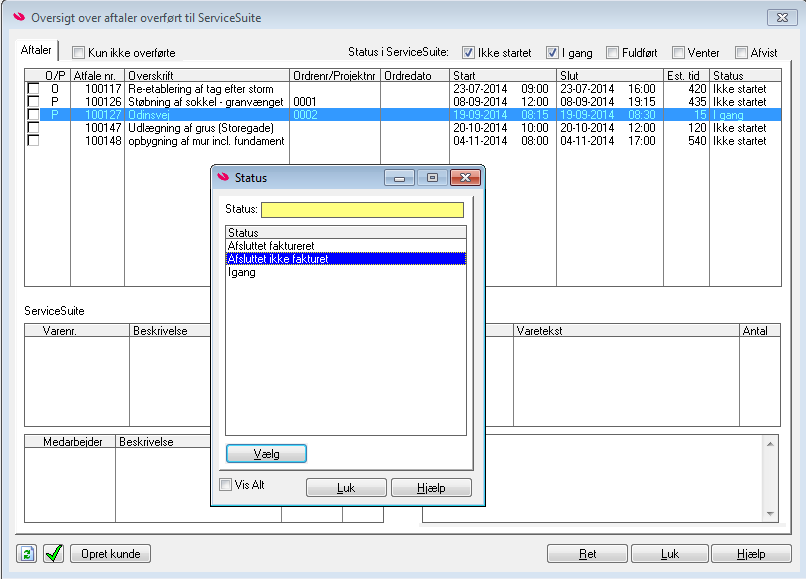
Task: Uncheck the Ikke startet status filter
Action: [468, 52]
